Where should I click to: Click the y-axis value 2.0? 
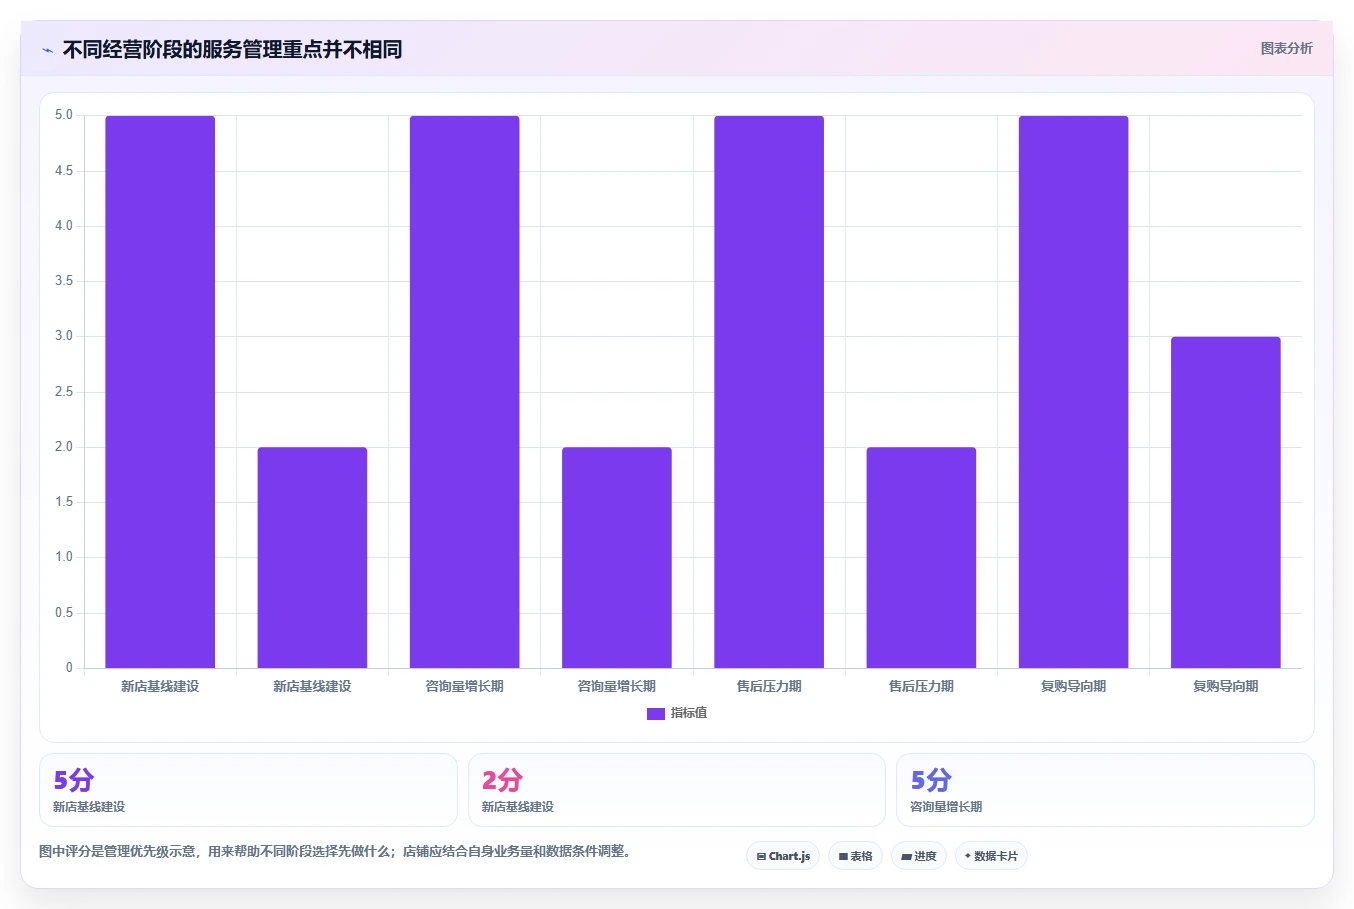coord(64,447)
